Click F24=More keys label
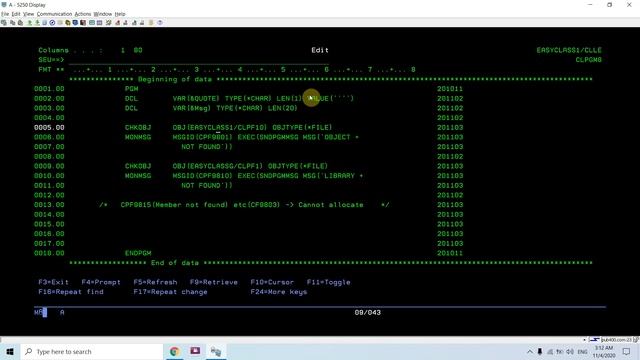The image size is (640, 360). coord(278,292)
